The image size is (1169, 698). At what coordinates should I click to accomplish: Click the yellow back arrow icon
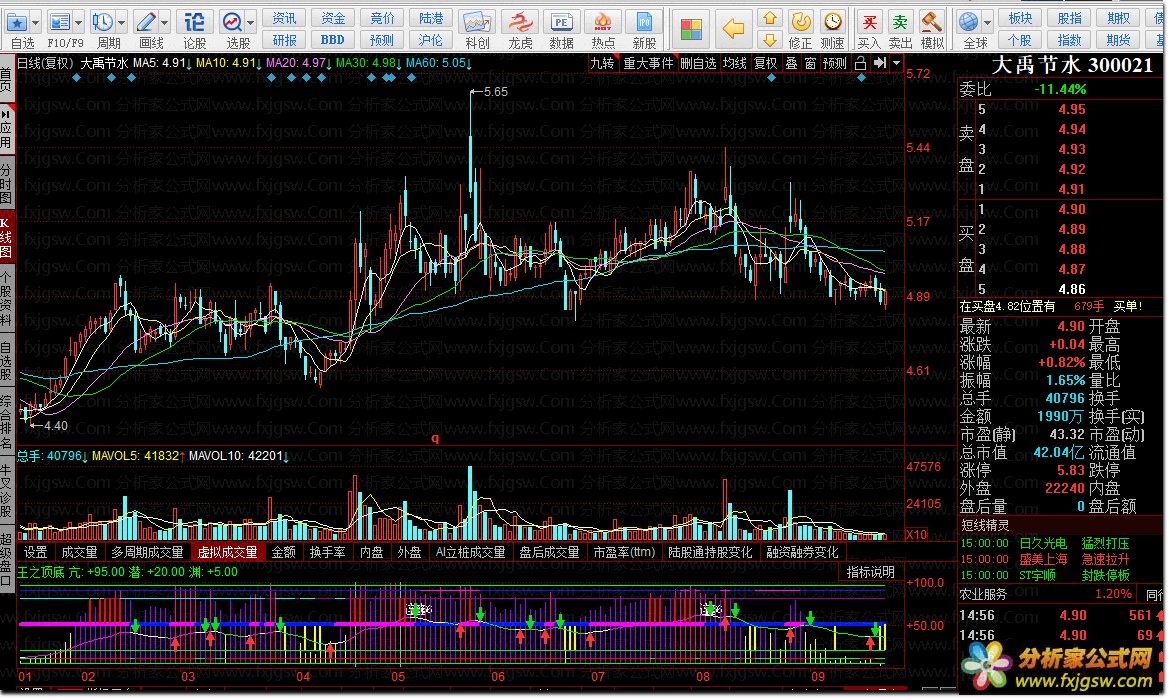tap(734, 29)
